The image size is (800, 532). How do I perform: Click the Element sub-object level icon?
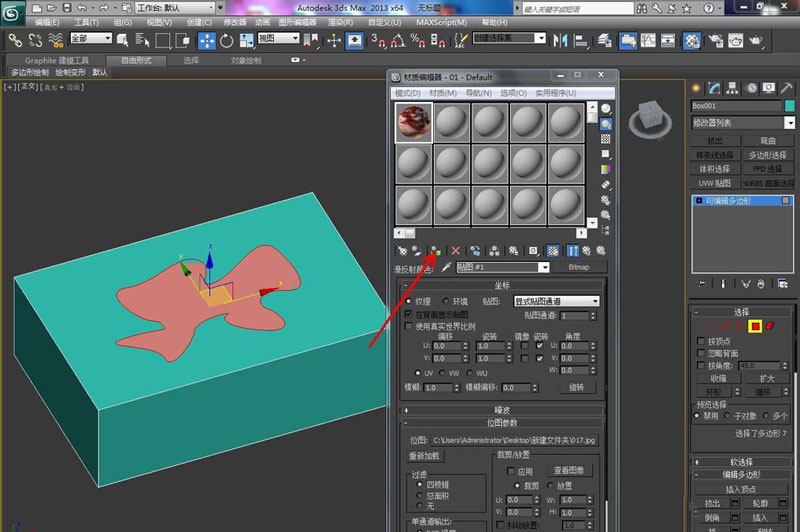[772, 327]
